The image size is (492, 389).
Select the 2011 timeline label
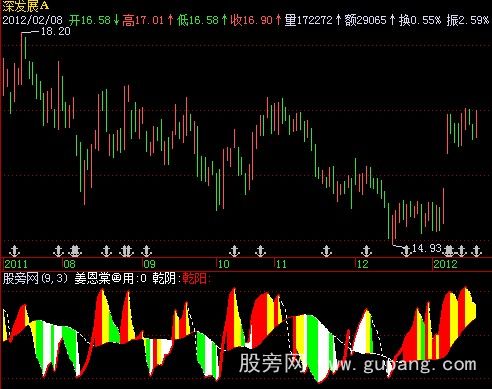[x=16, y=264]
